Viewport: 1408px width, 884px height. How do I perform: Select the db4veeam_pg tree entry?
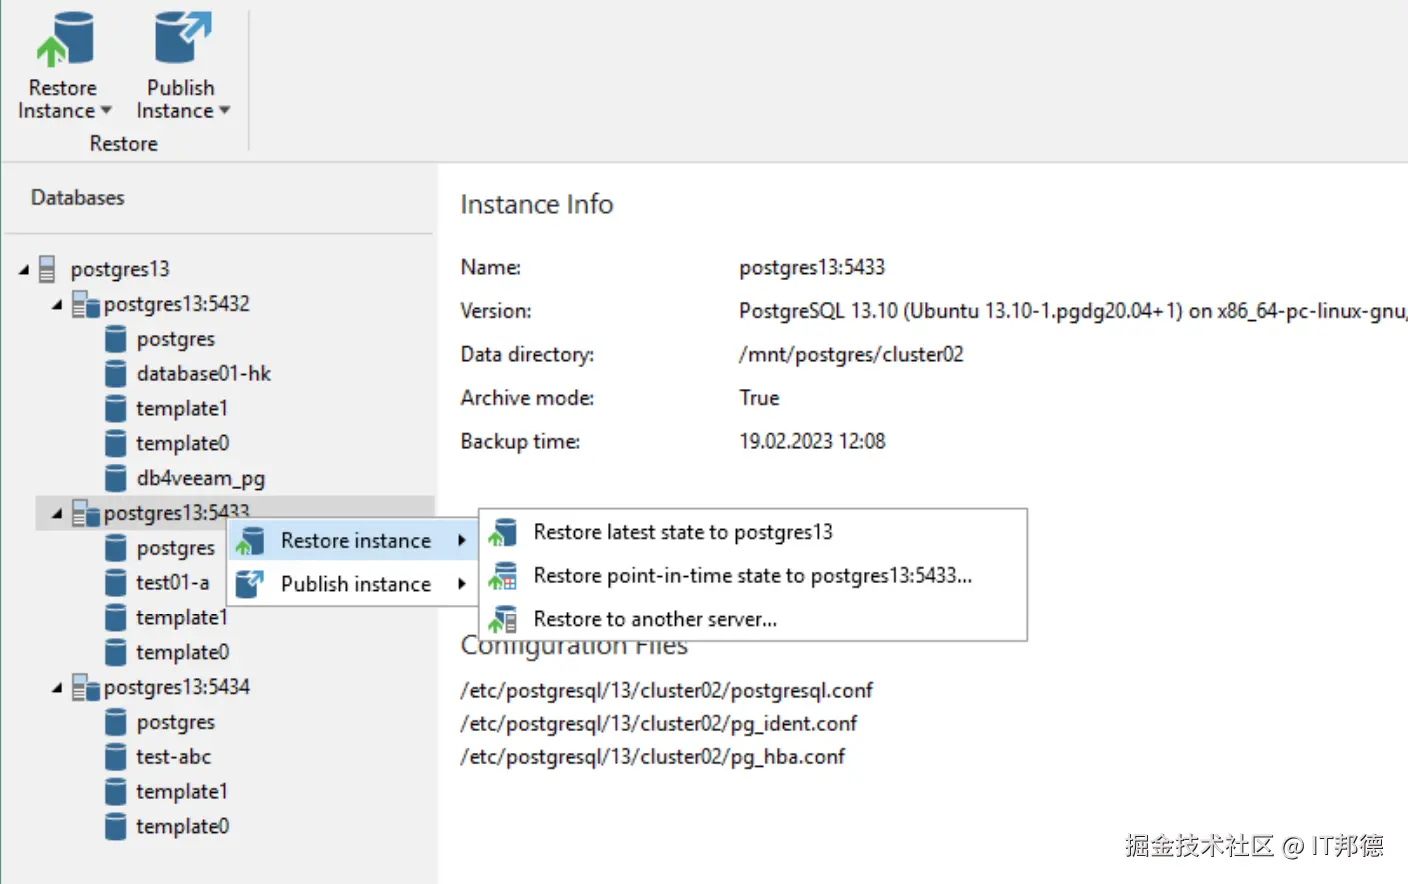tap(201, 479)
